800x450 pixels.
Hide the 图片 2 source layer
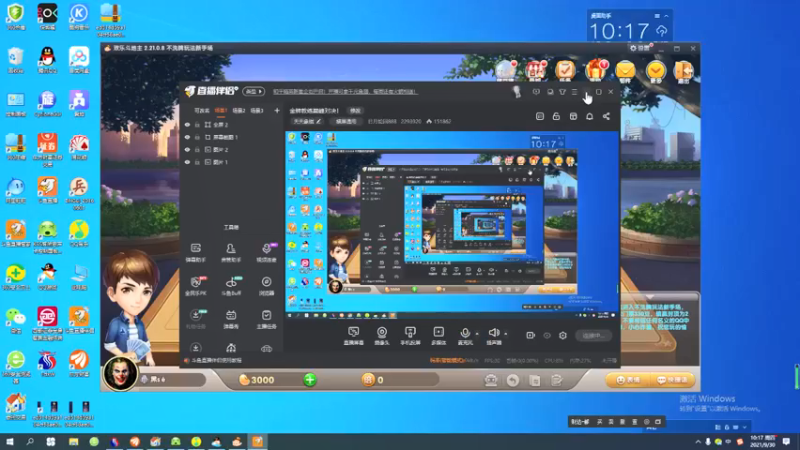click(187, 149)
